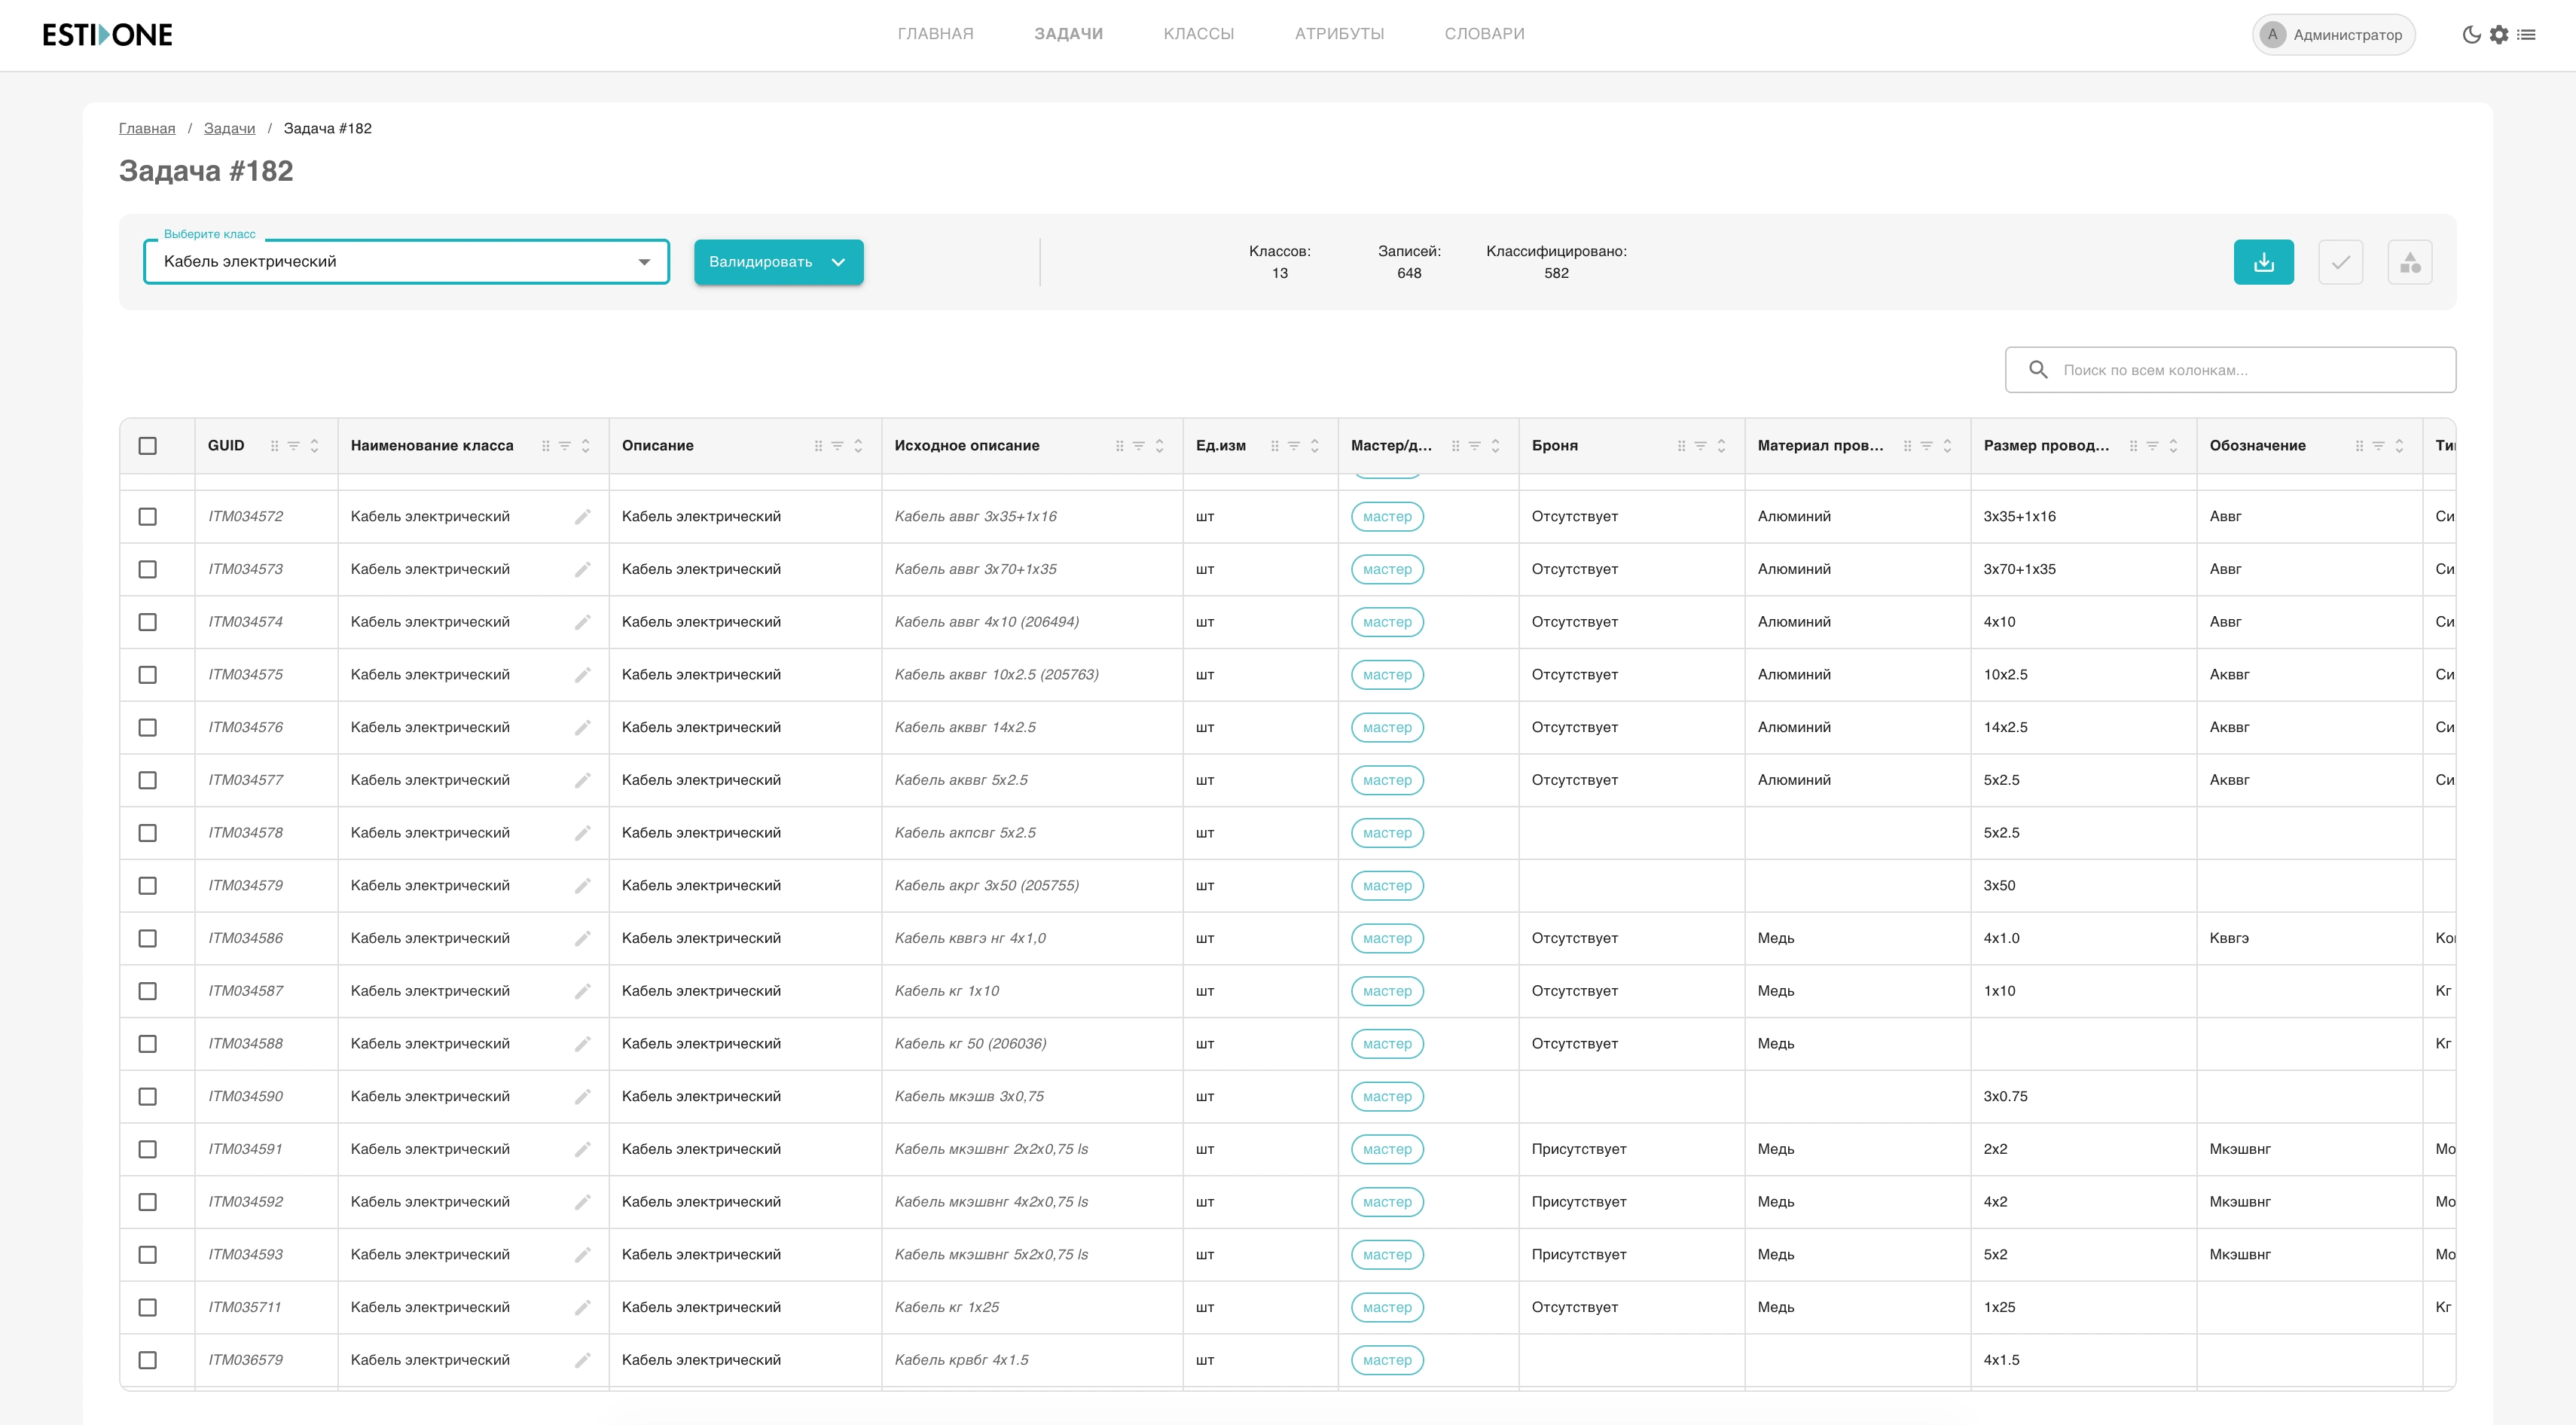Viewport: 2576px width, 1425px height.
Task: Edit class name for ITM034572 pencil icon
Action: coord(583,517)
